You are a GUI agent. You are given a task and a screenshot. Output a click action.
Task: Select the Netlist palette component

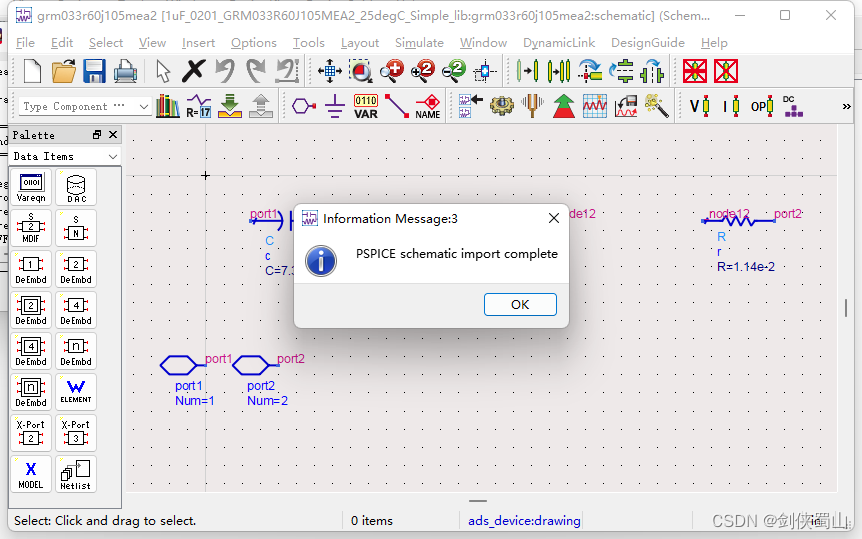(76, 474)
